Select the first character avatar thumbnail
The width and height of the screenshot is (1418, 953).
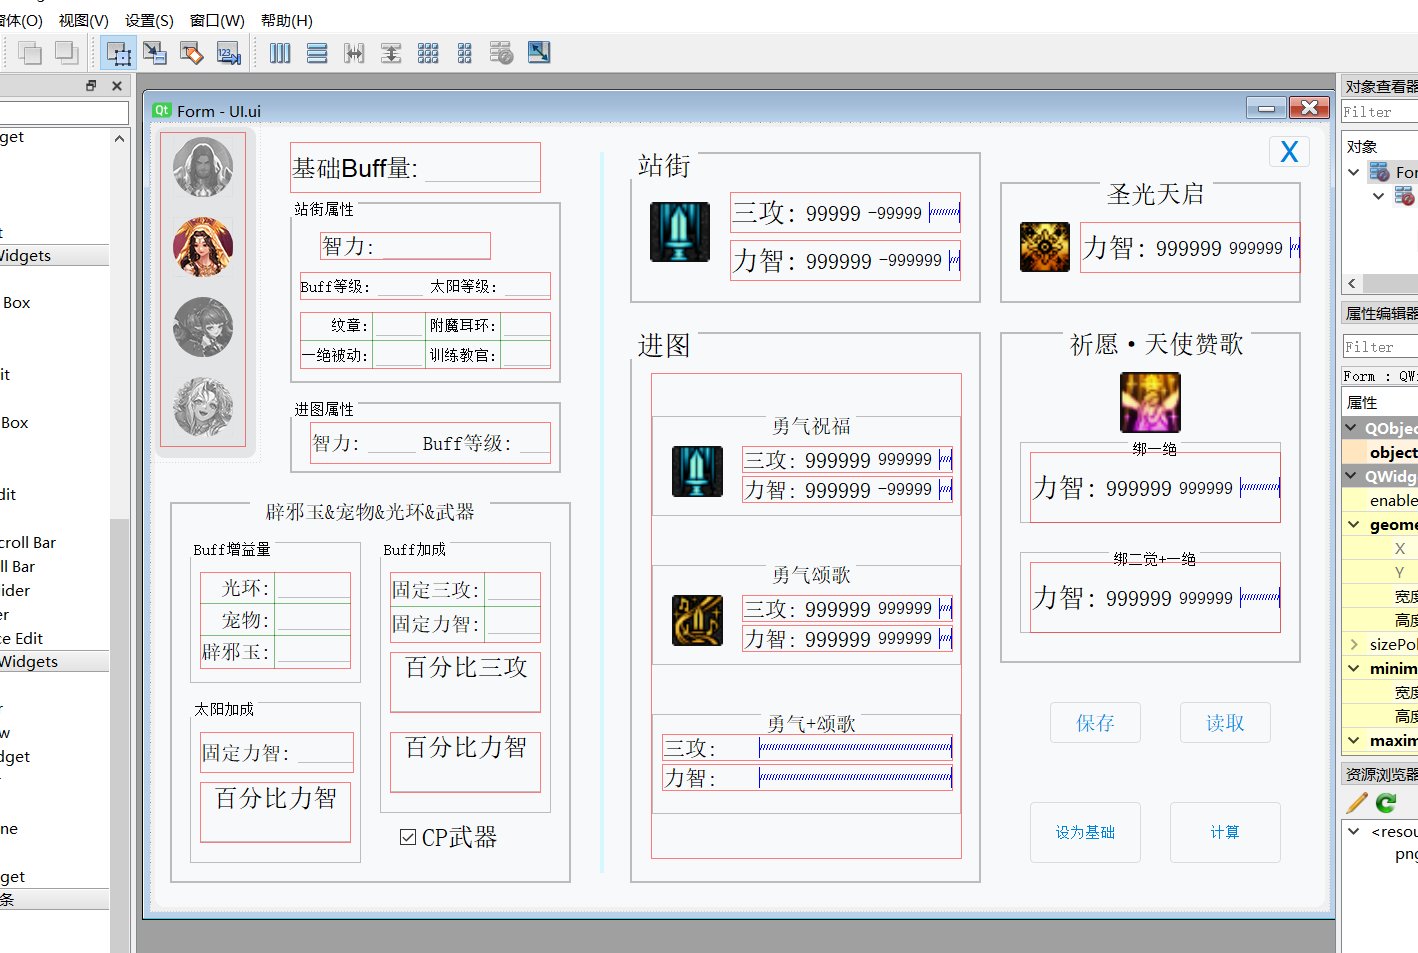(203, 167)
